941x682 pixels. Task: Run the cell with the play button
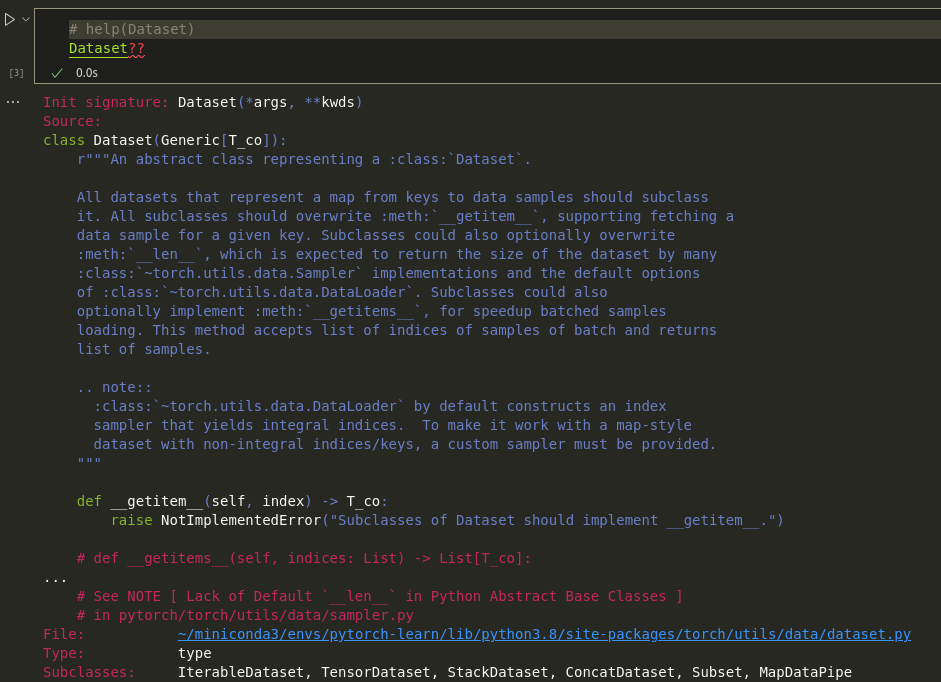click(x=9, y=19)
